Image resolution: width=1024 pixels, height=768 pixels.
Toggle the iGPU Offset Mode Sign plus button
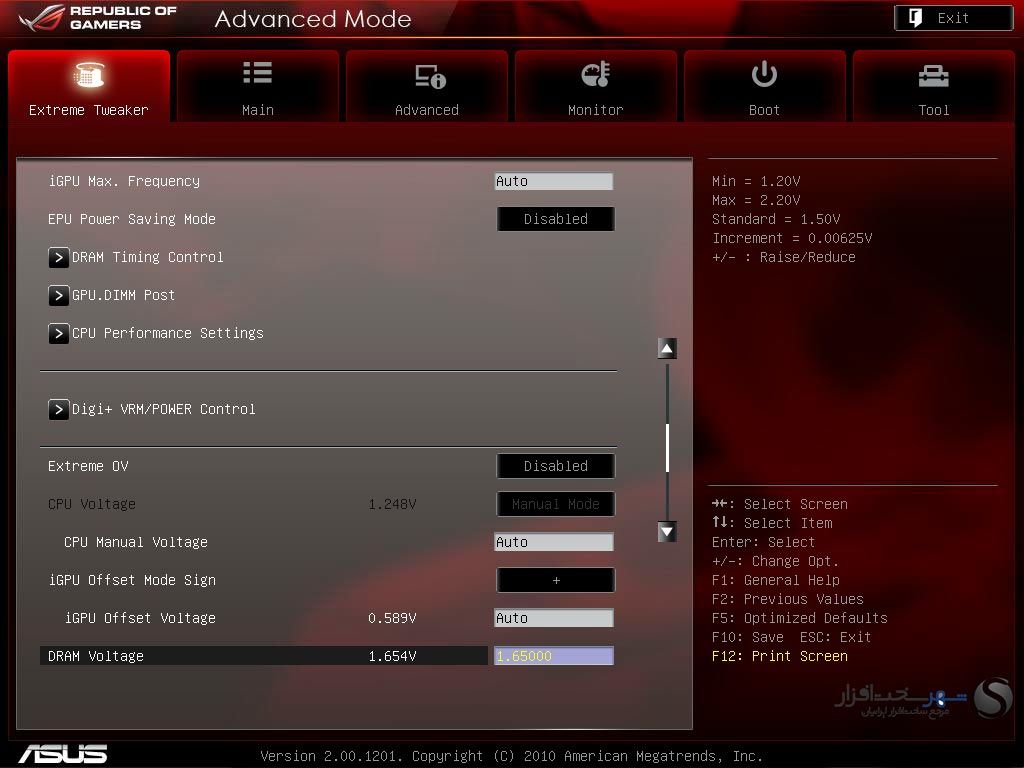pos(556,580)
